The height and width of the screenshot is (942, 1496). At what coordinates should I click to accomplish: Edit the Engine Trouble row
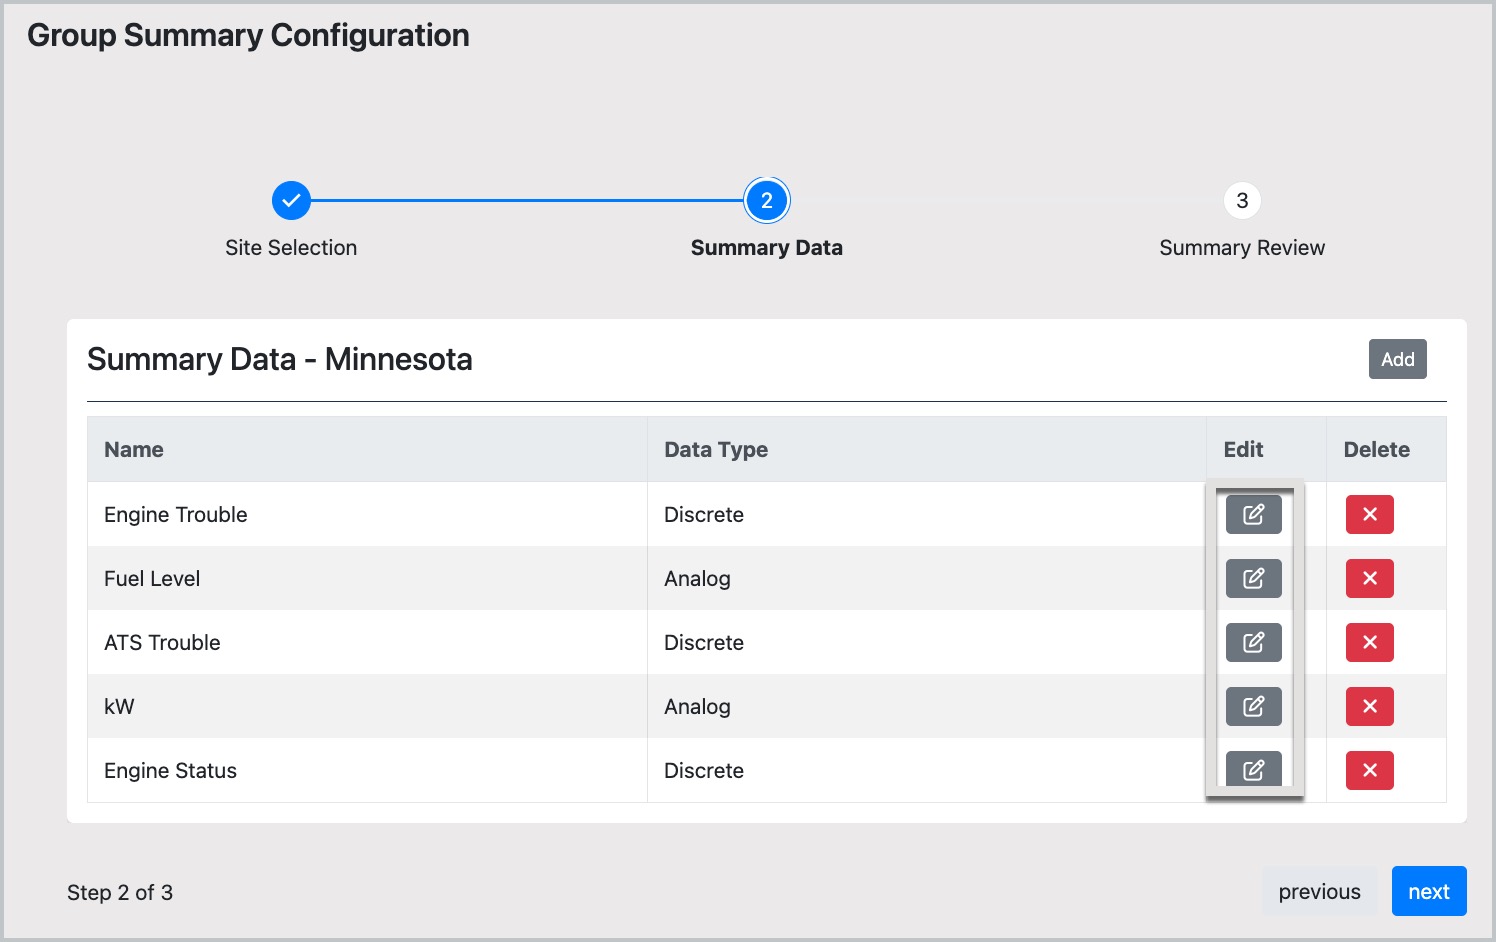click(x=1253, y=514)
